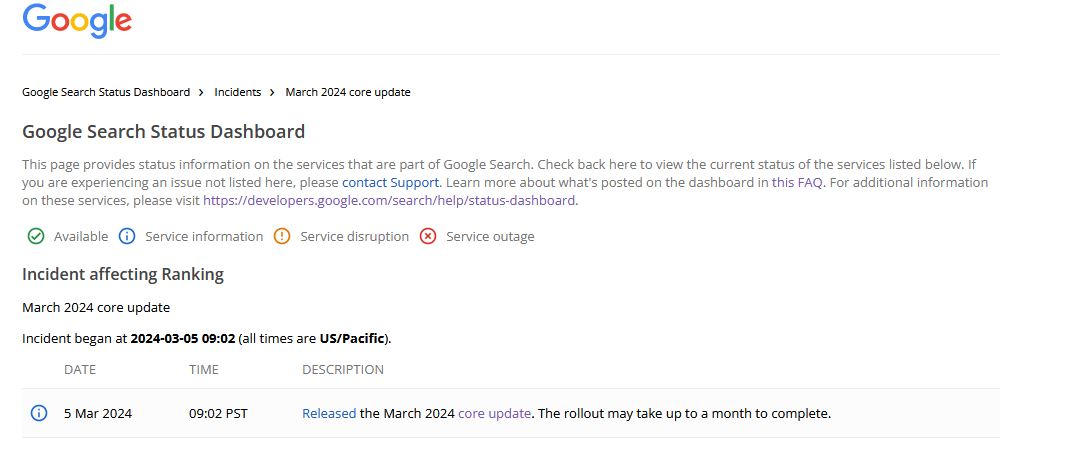Click the DATE column header
1069x449 pixels.
[x=80, y=370]
